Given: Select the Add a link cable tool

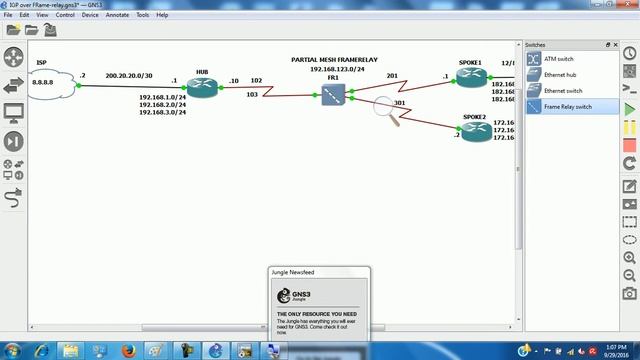Looking at the screenshot, I should 13,198.
